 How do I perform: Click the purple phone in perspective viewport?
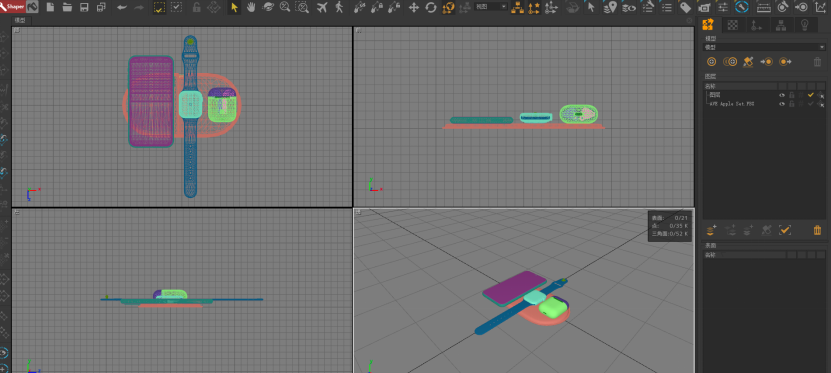pos(514,287)
